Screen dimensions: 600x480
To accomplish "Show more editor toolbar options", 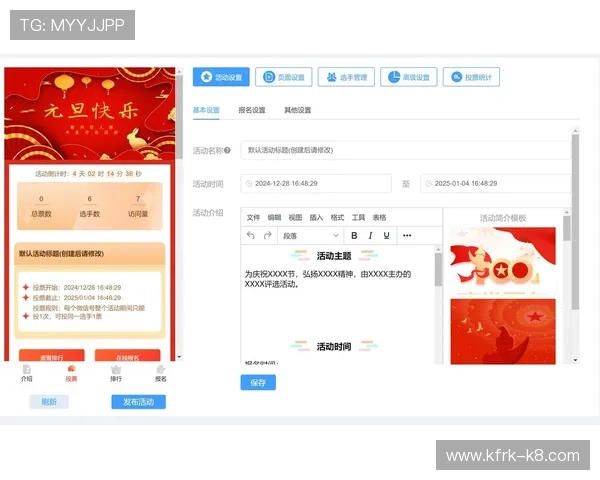I will pyautogui.click(x=407, y=235).
